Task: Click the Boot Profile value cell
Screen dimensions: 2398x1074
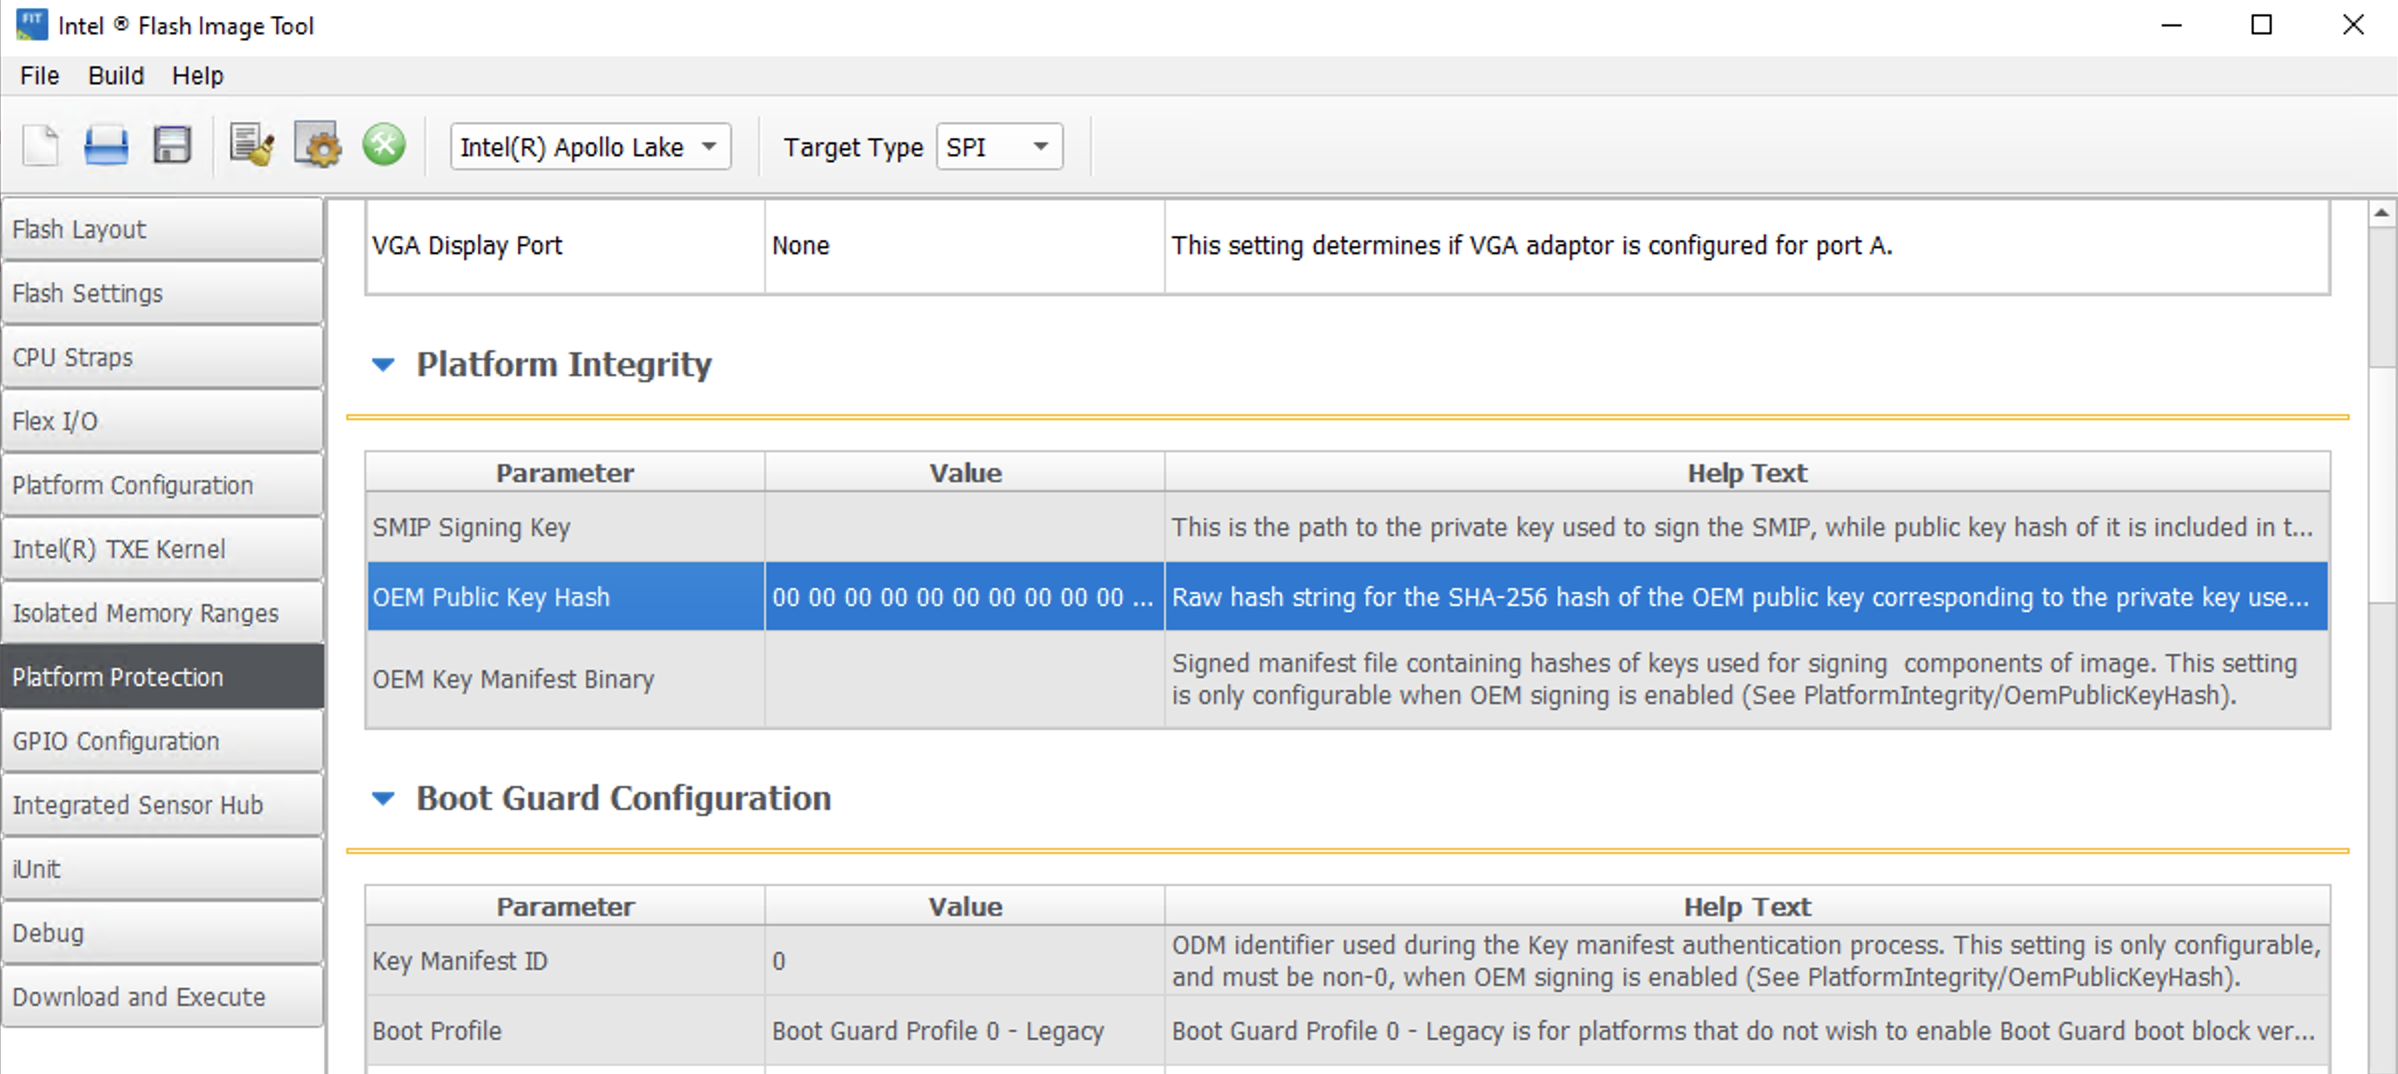Action: (965, 1031)
